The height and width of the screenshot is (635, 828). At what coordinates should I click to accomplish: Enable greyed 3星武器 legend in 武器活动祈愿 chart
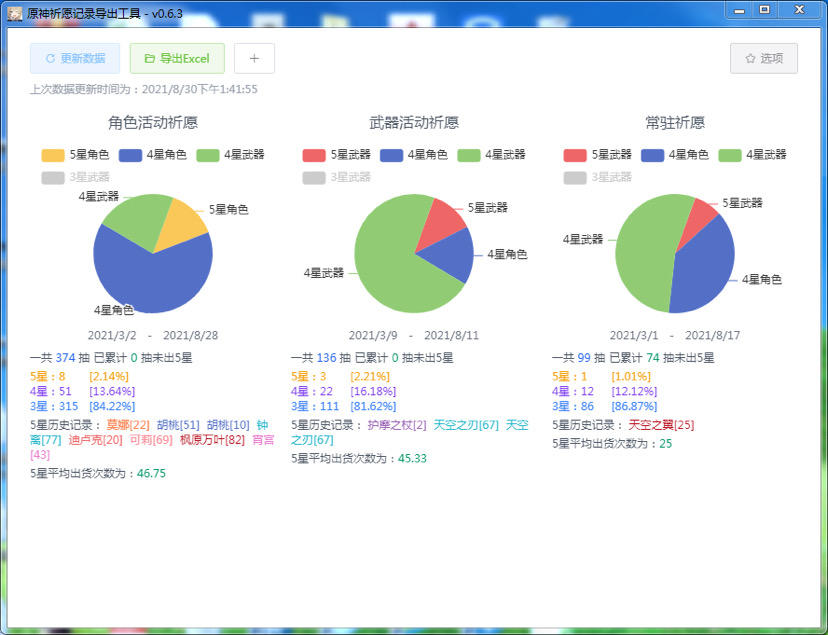336,177
